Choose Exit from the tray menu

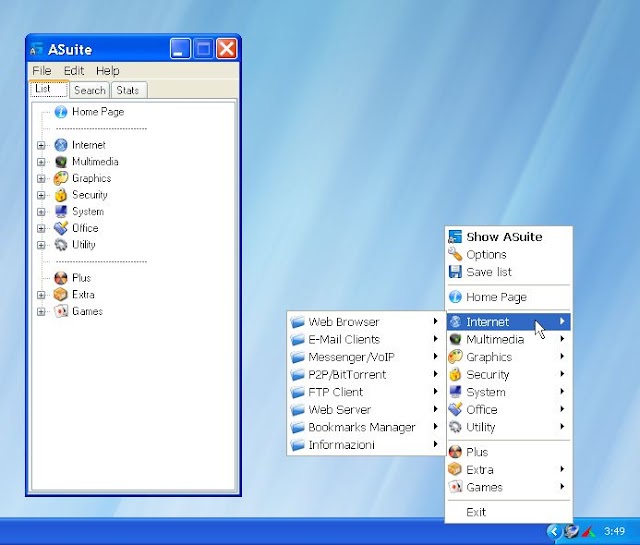coord(509,512)
